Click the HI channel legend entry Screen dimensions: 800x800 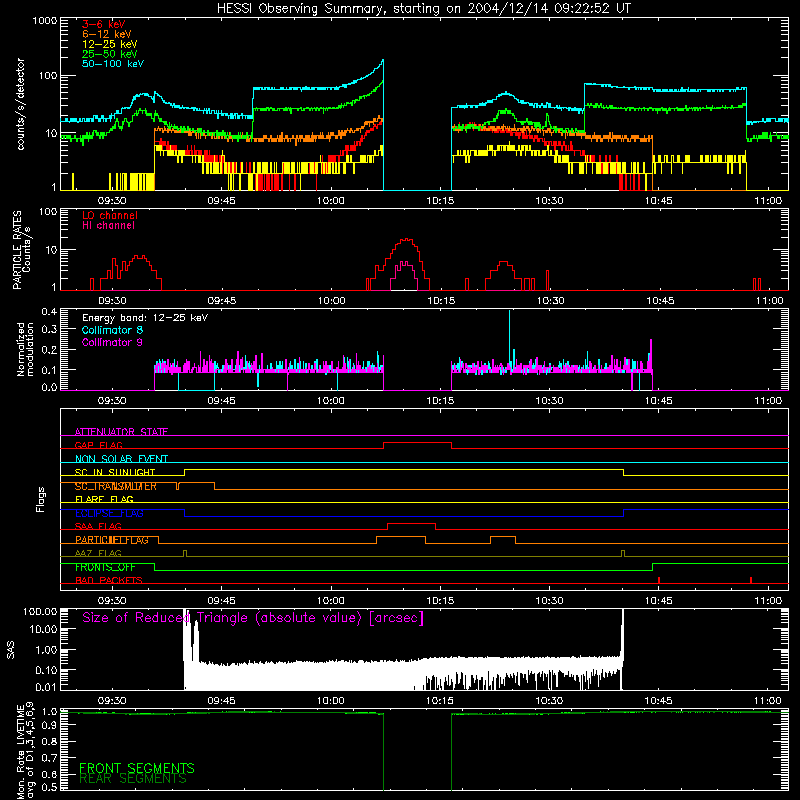click(x=108, y=225)
